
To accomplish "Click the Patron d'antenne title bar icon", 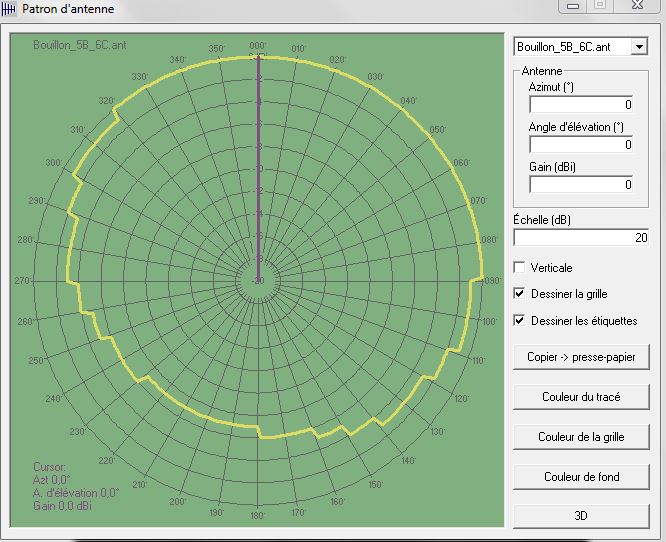I will (8, 8).
